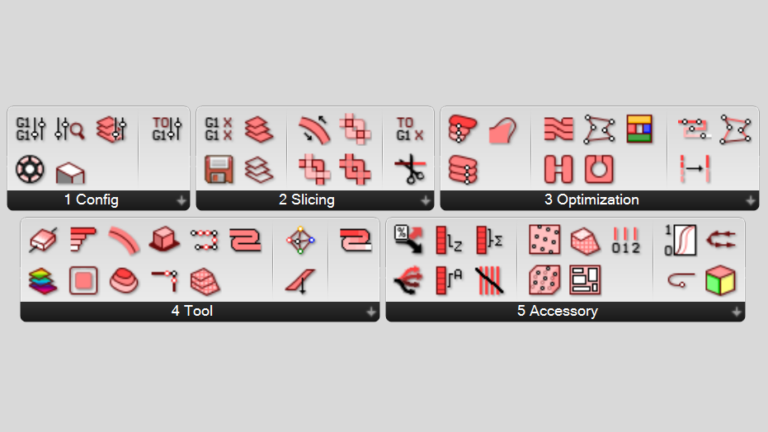Viewport: 768px width, 432px height.
Task: Select the yellow green colored cube icon
Action: pyautogui.click(x=720, y=280)
